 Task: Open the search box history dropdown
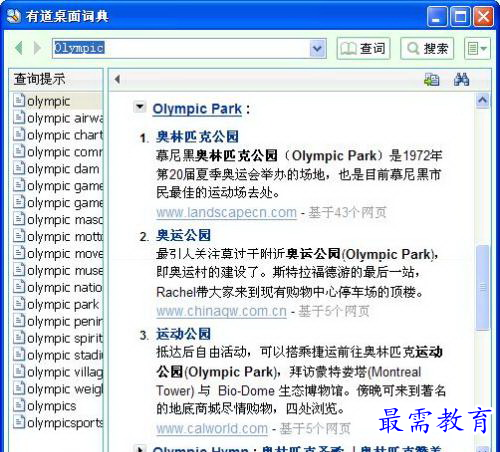pos(317,49)
